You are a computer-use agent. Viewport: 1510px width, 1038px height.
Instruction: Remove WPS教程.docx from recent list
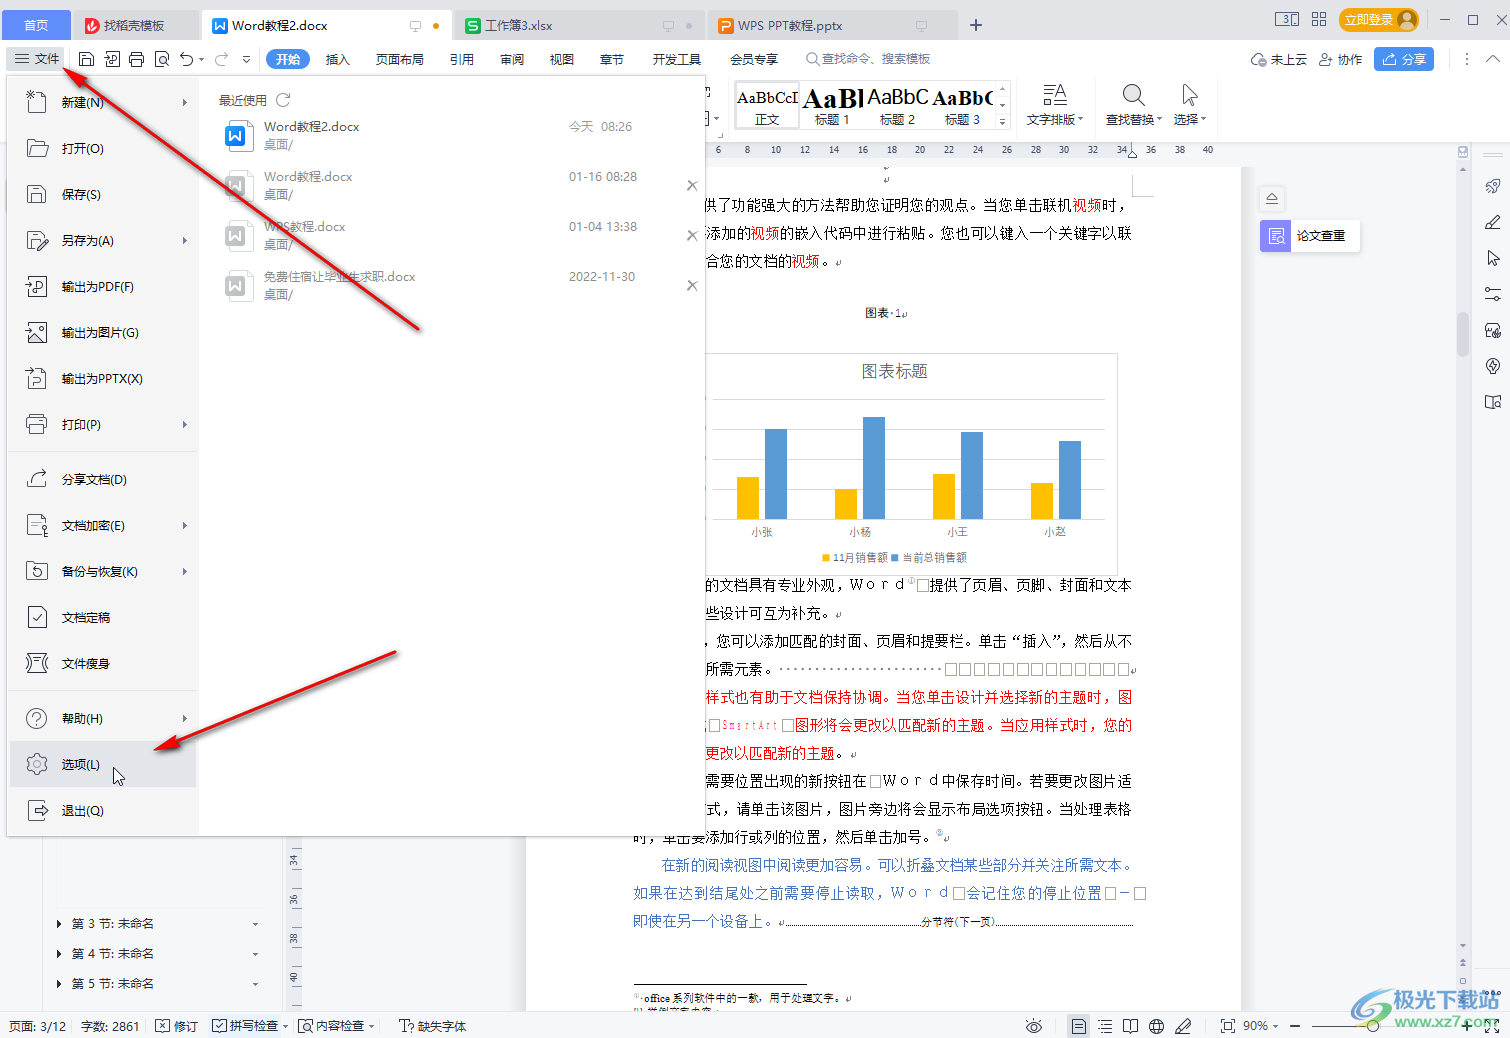click(692, 236)
